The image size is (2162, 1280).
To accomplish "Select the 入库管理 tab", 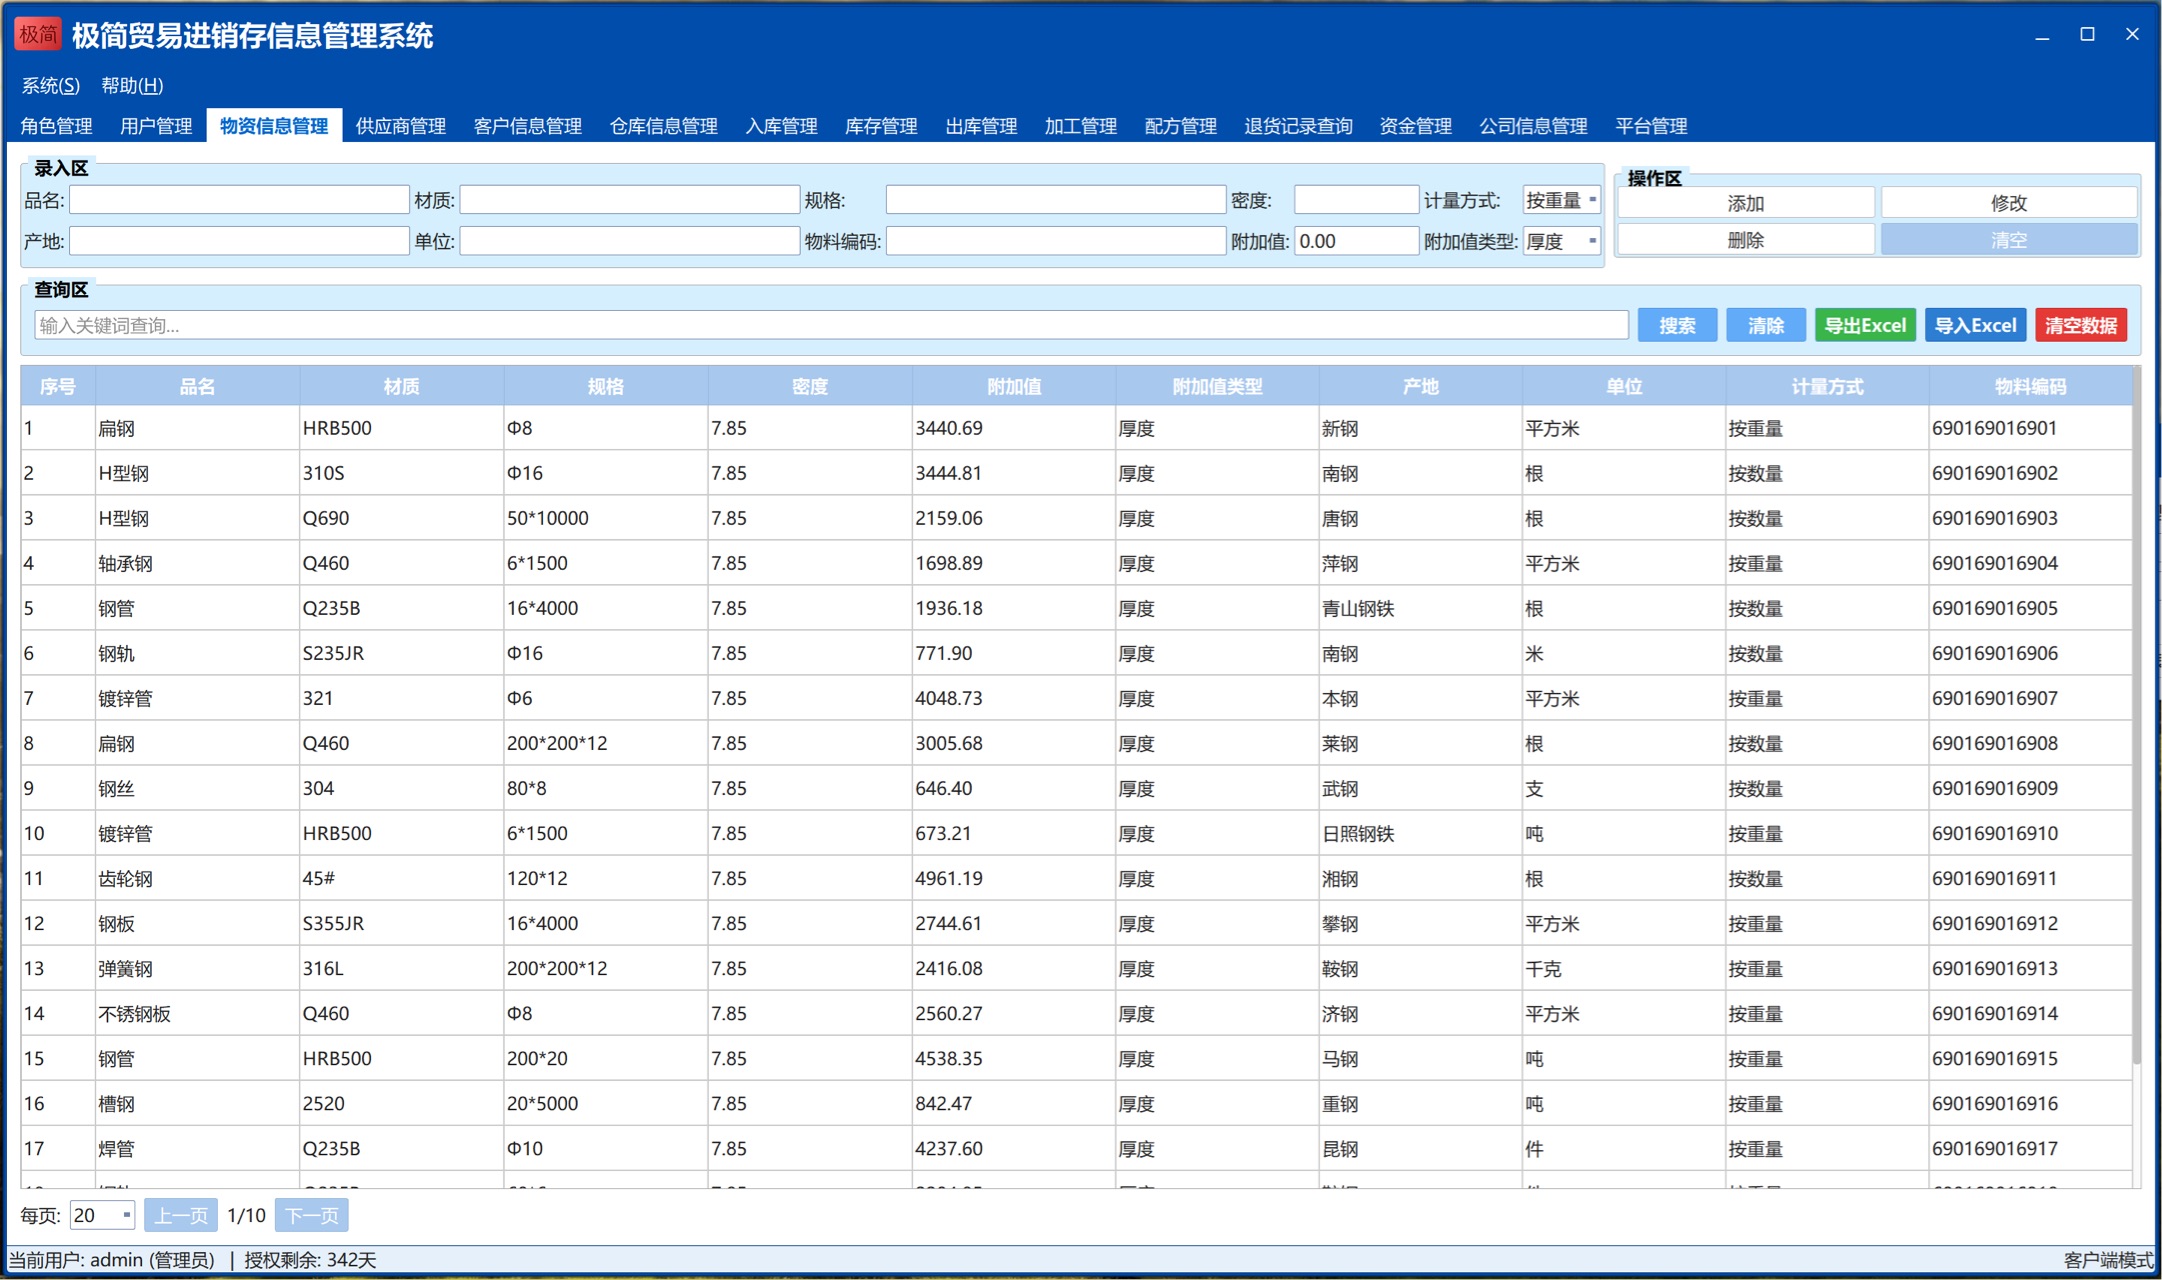I will [x=782, y=126].
